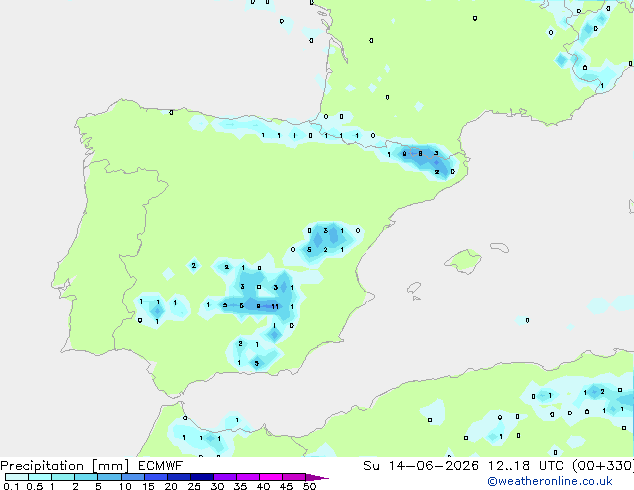
Task: Select the 1–2 mm legend color box
Action: tap(63, 477)
